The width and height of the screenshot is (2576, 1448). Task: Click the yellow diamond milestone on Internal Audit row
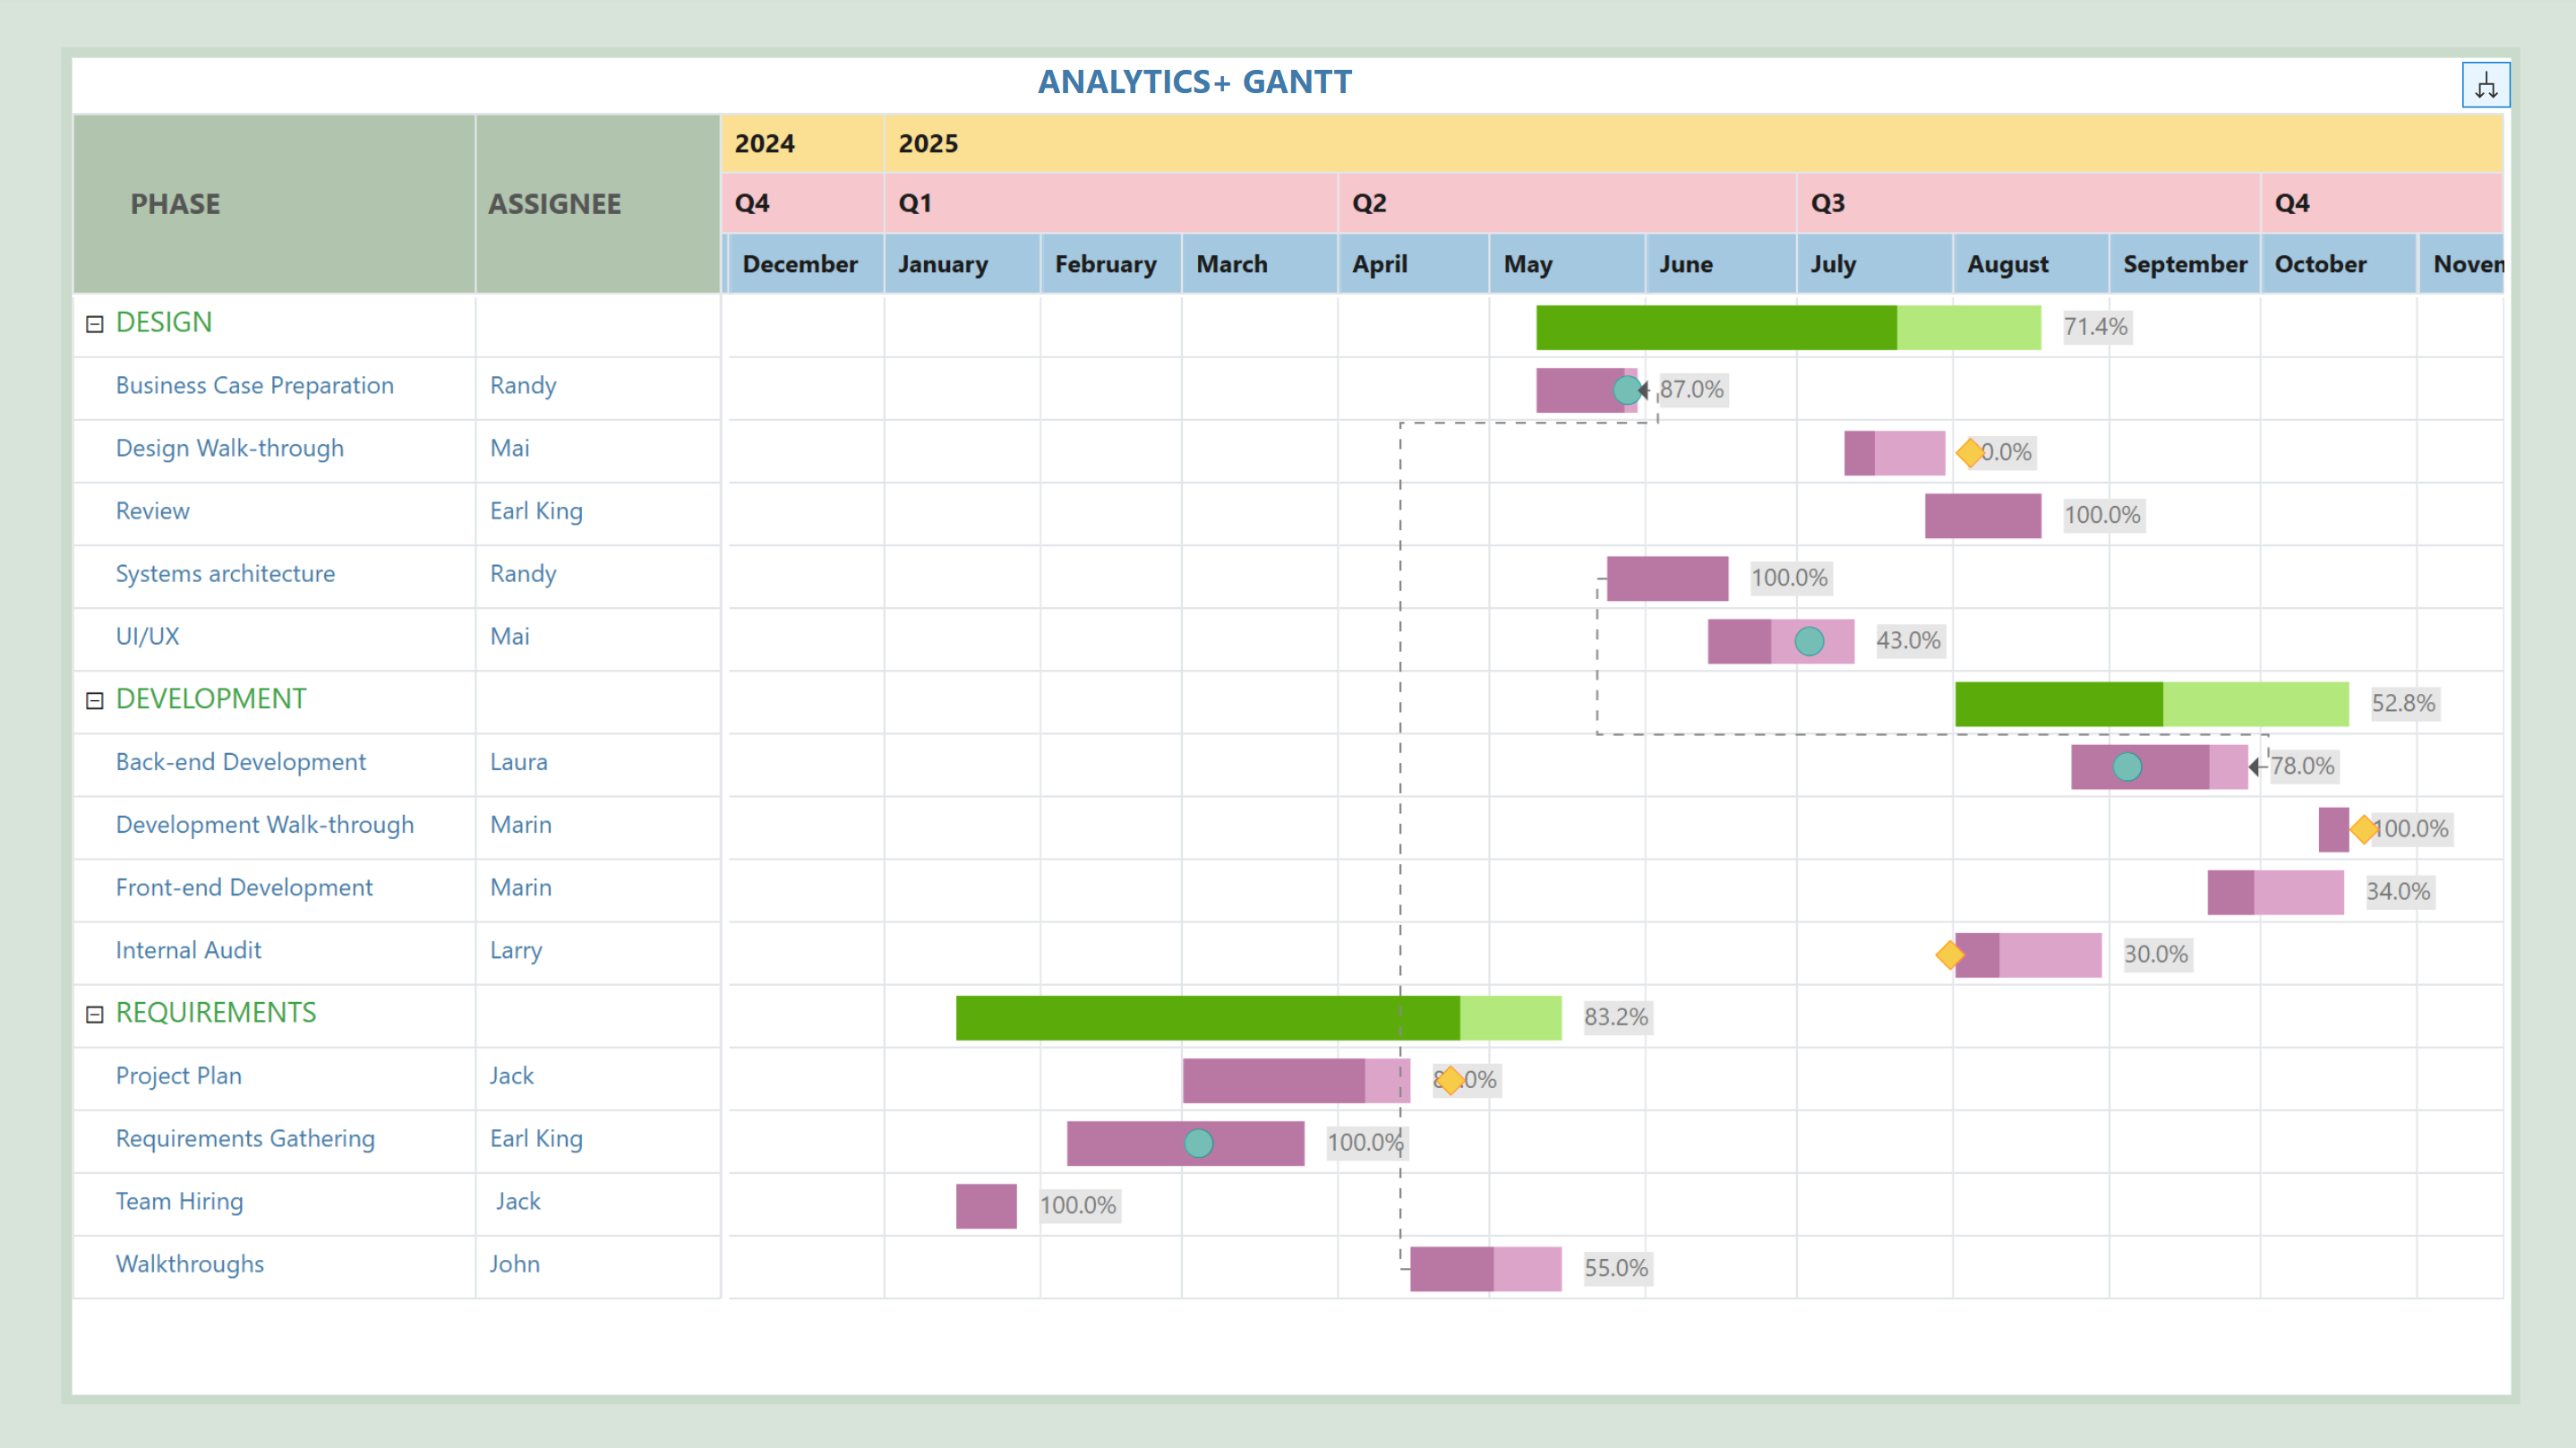(1949, 955)
